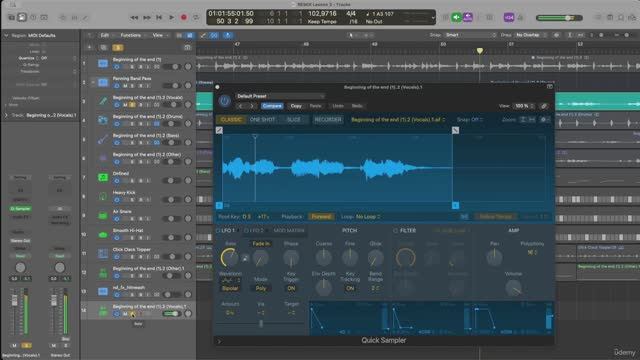
Task: Click the Pitch Coarse knob
Action: click(324, 258)
